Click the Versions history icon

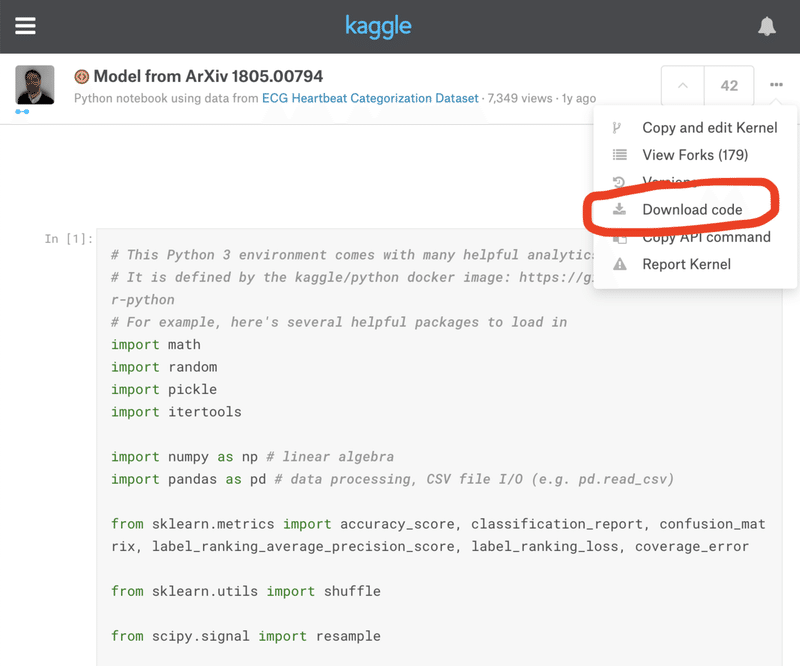[x=620, y=182]
